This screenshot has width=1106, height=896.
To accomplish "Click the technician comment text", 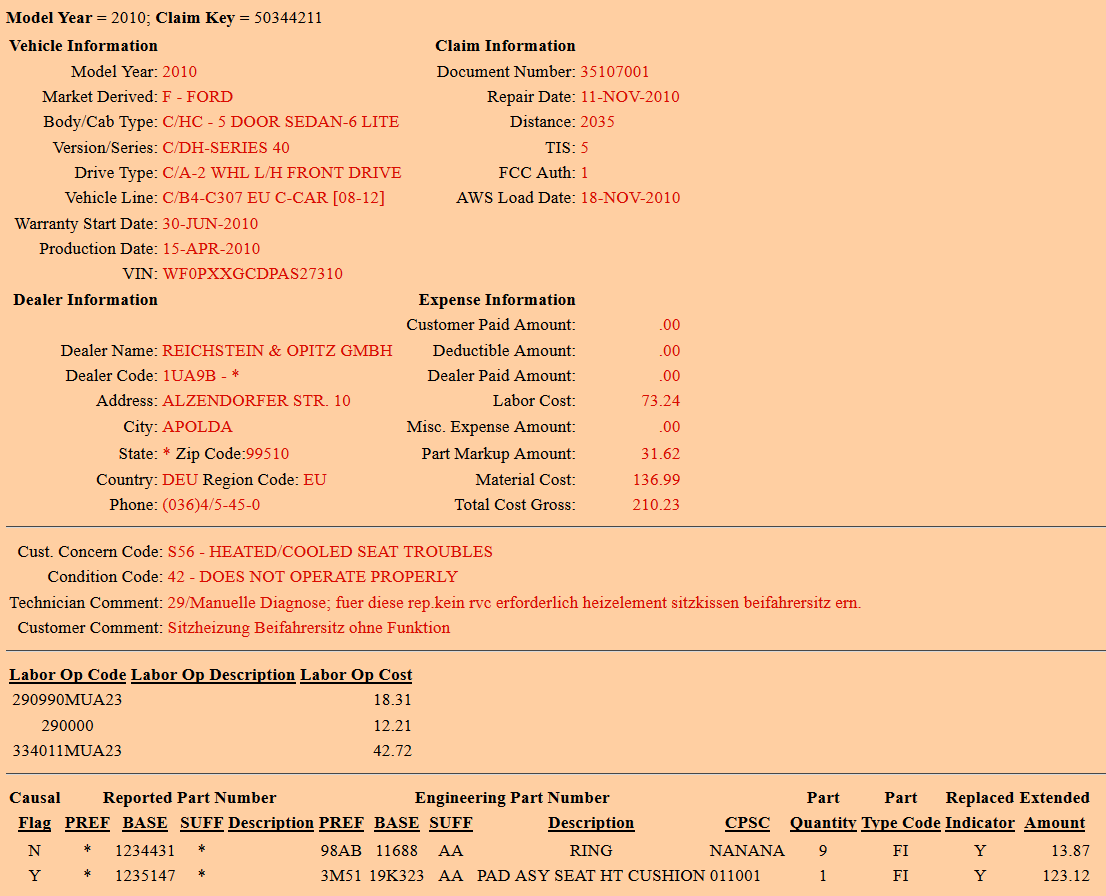I will tap(511, 603).
